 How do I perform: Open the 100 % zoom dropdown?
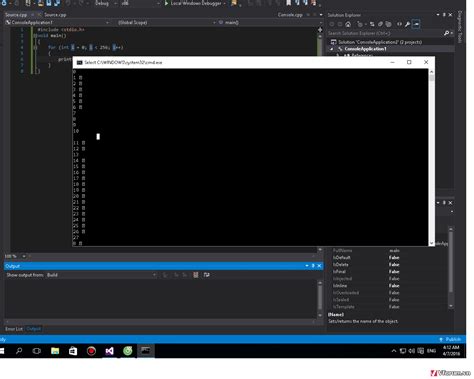[24, 256]
